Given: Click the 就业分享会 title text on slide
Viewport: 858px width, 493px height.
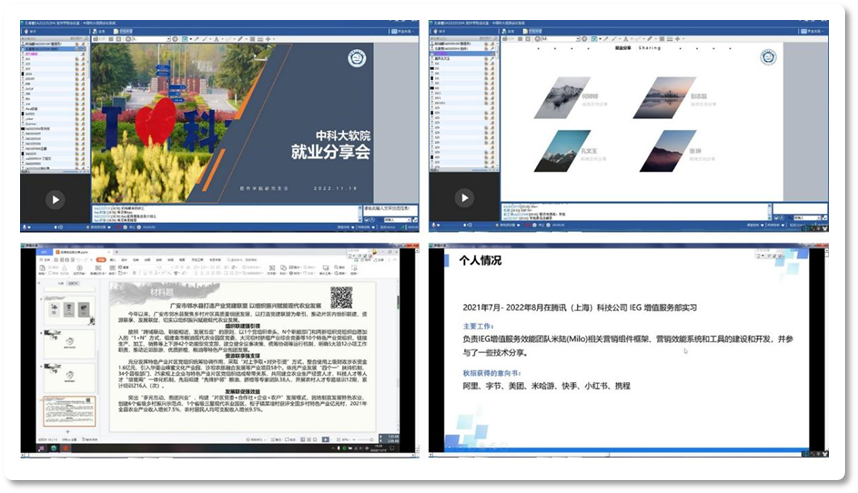Looking at the screenshot, I should point(329,153).
